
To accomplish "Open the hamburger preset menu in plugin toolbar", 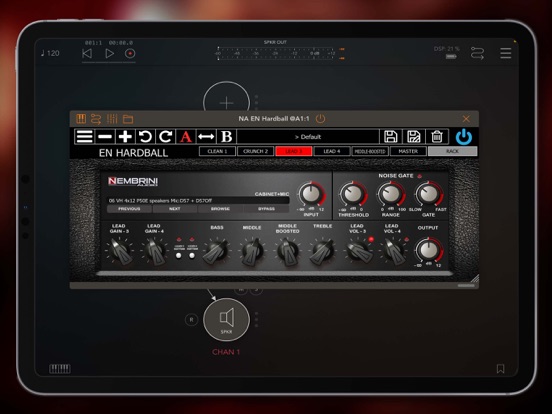I will [x=85, y=136].
